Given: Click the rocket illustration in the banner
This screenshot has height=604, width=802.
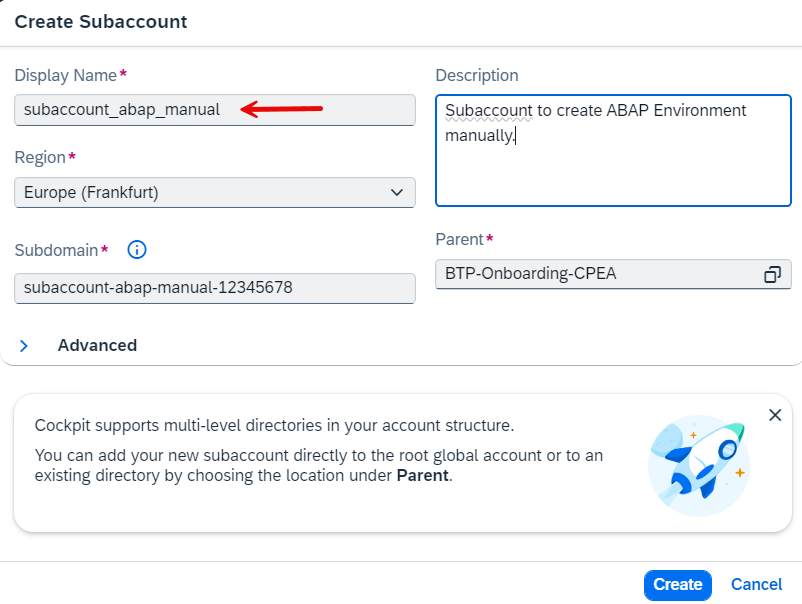Looking at the screenshot, I should tap(699, 465).
